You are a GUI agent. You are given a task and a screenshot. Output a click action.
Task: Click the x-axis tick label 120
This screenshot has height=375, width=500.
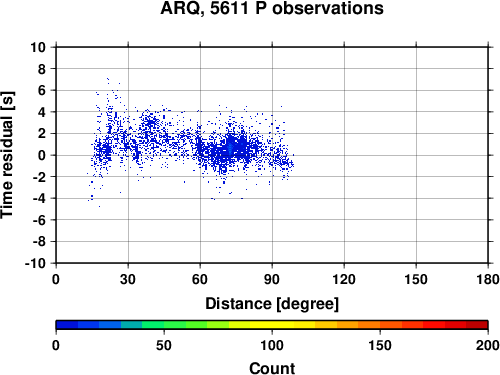point(344,279)
